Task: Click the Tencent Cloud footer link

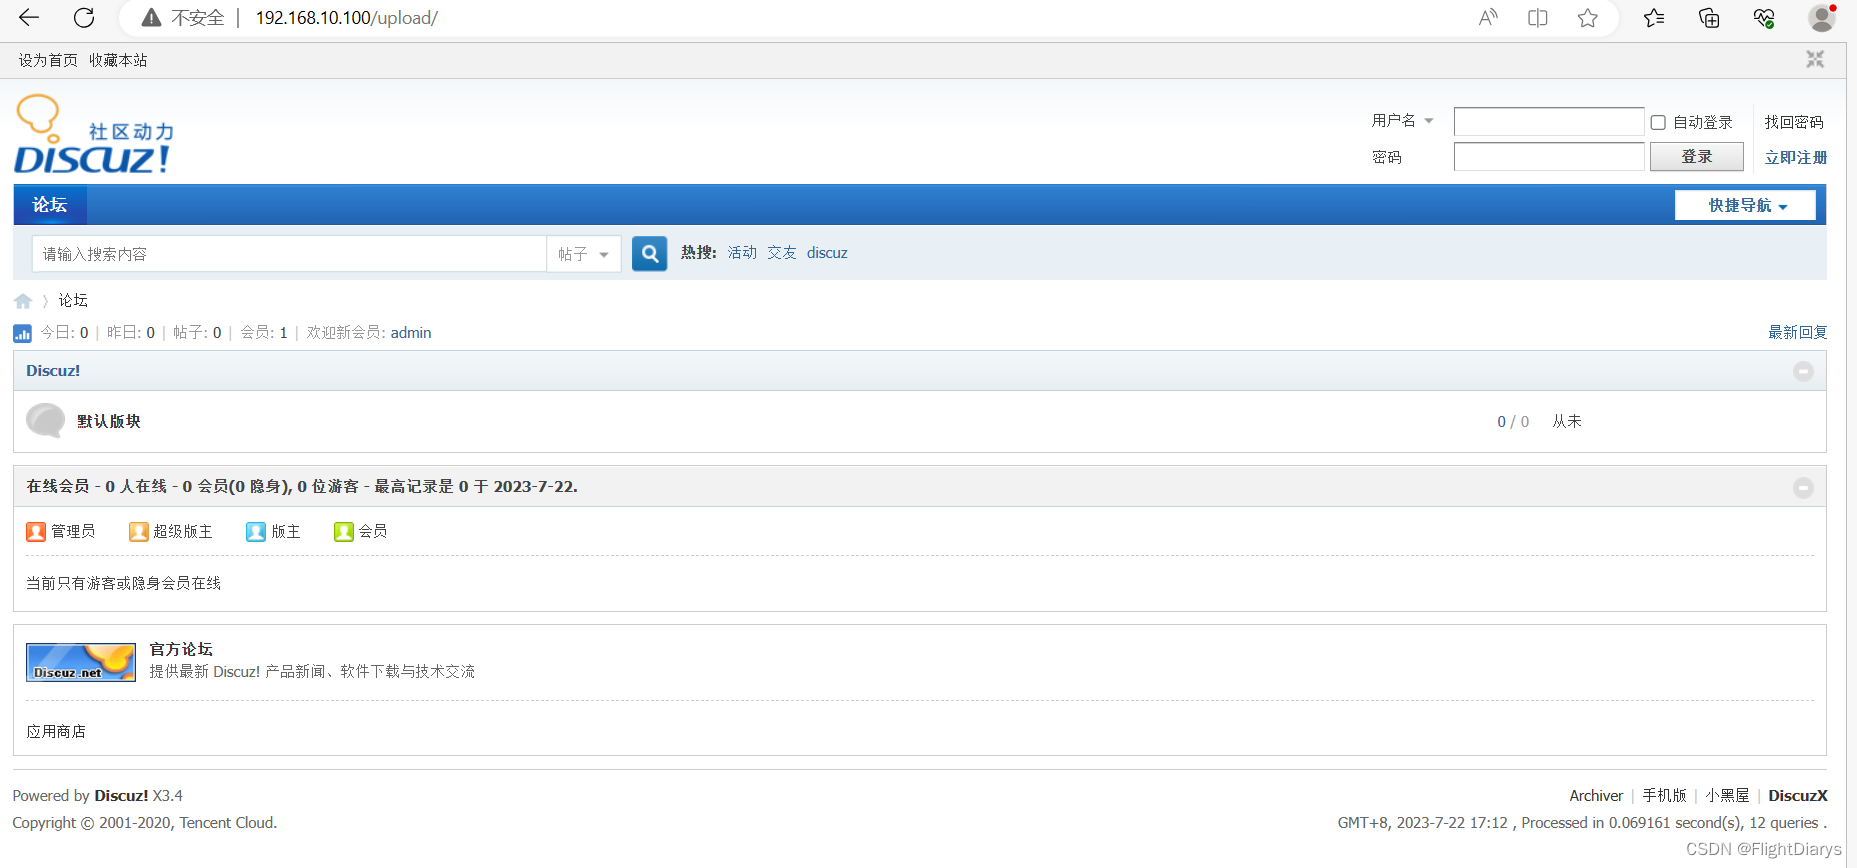Action: pyautogui.click(x=227, y=823)
